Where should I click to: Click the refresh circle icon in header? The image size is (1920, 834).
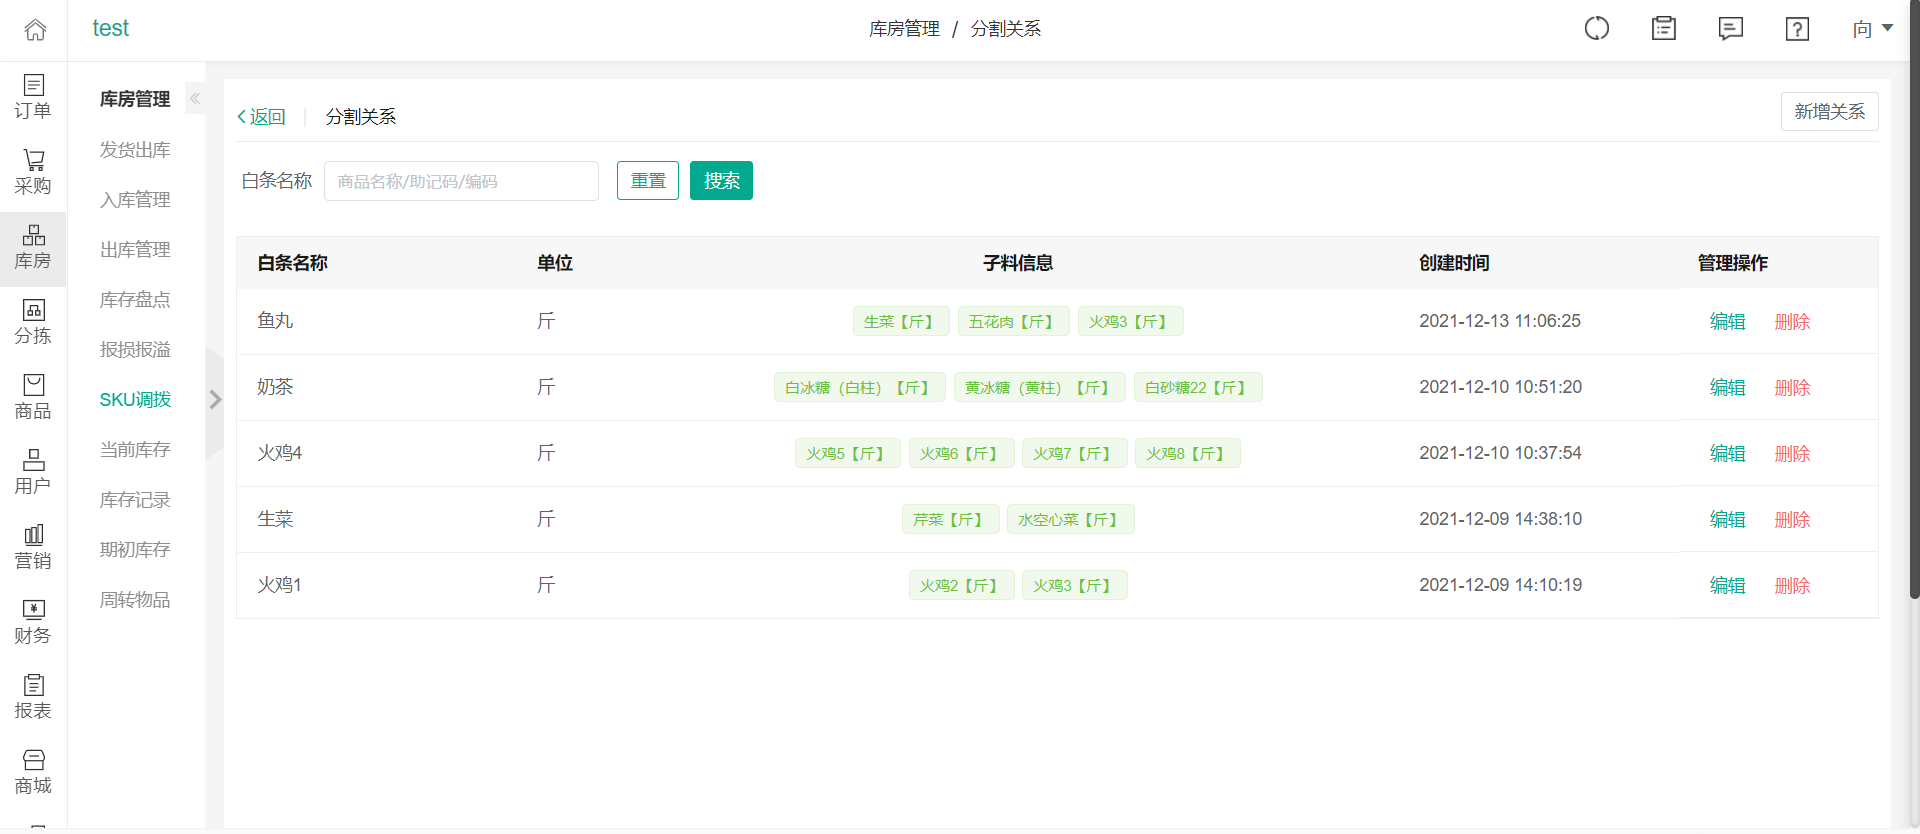1596,29
